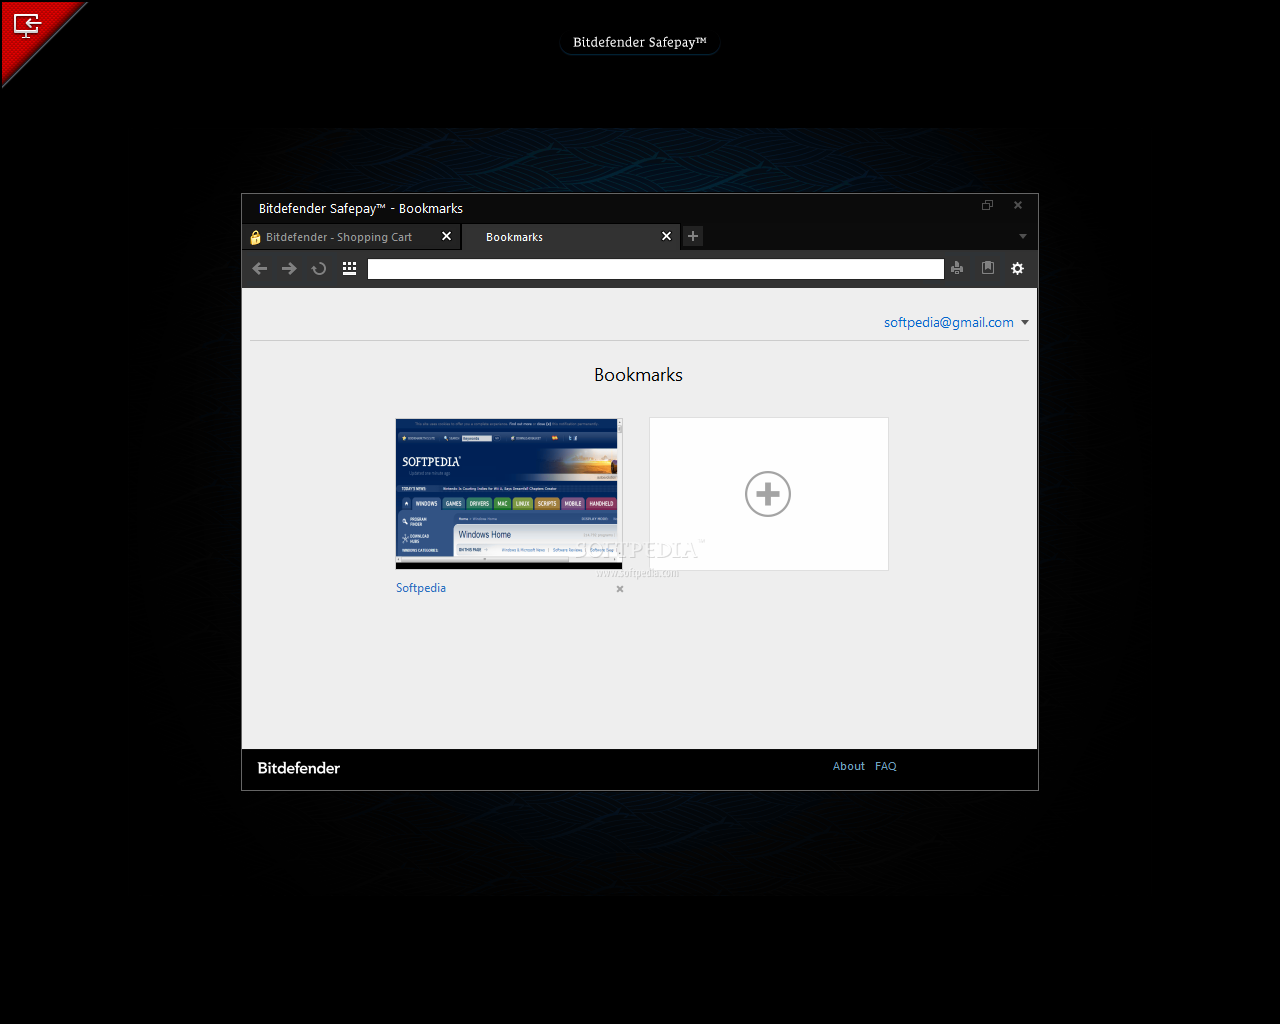Open the bookmarks grid view icon

tap(349, 268)
